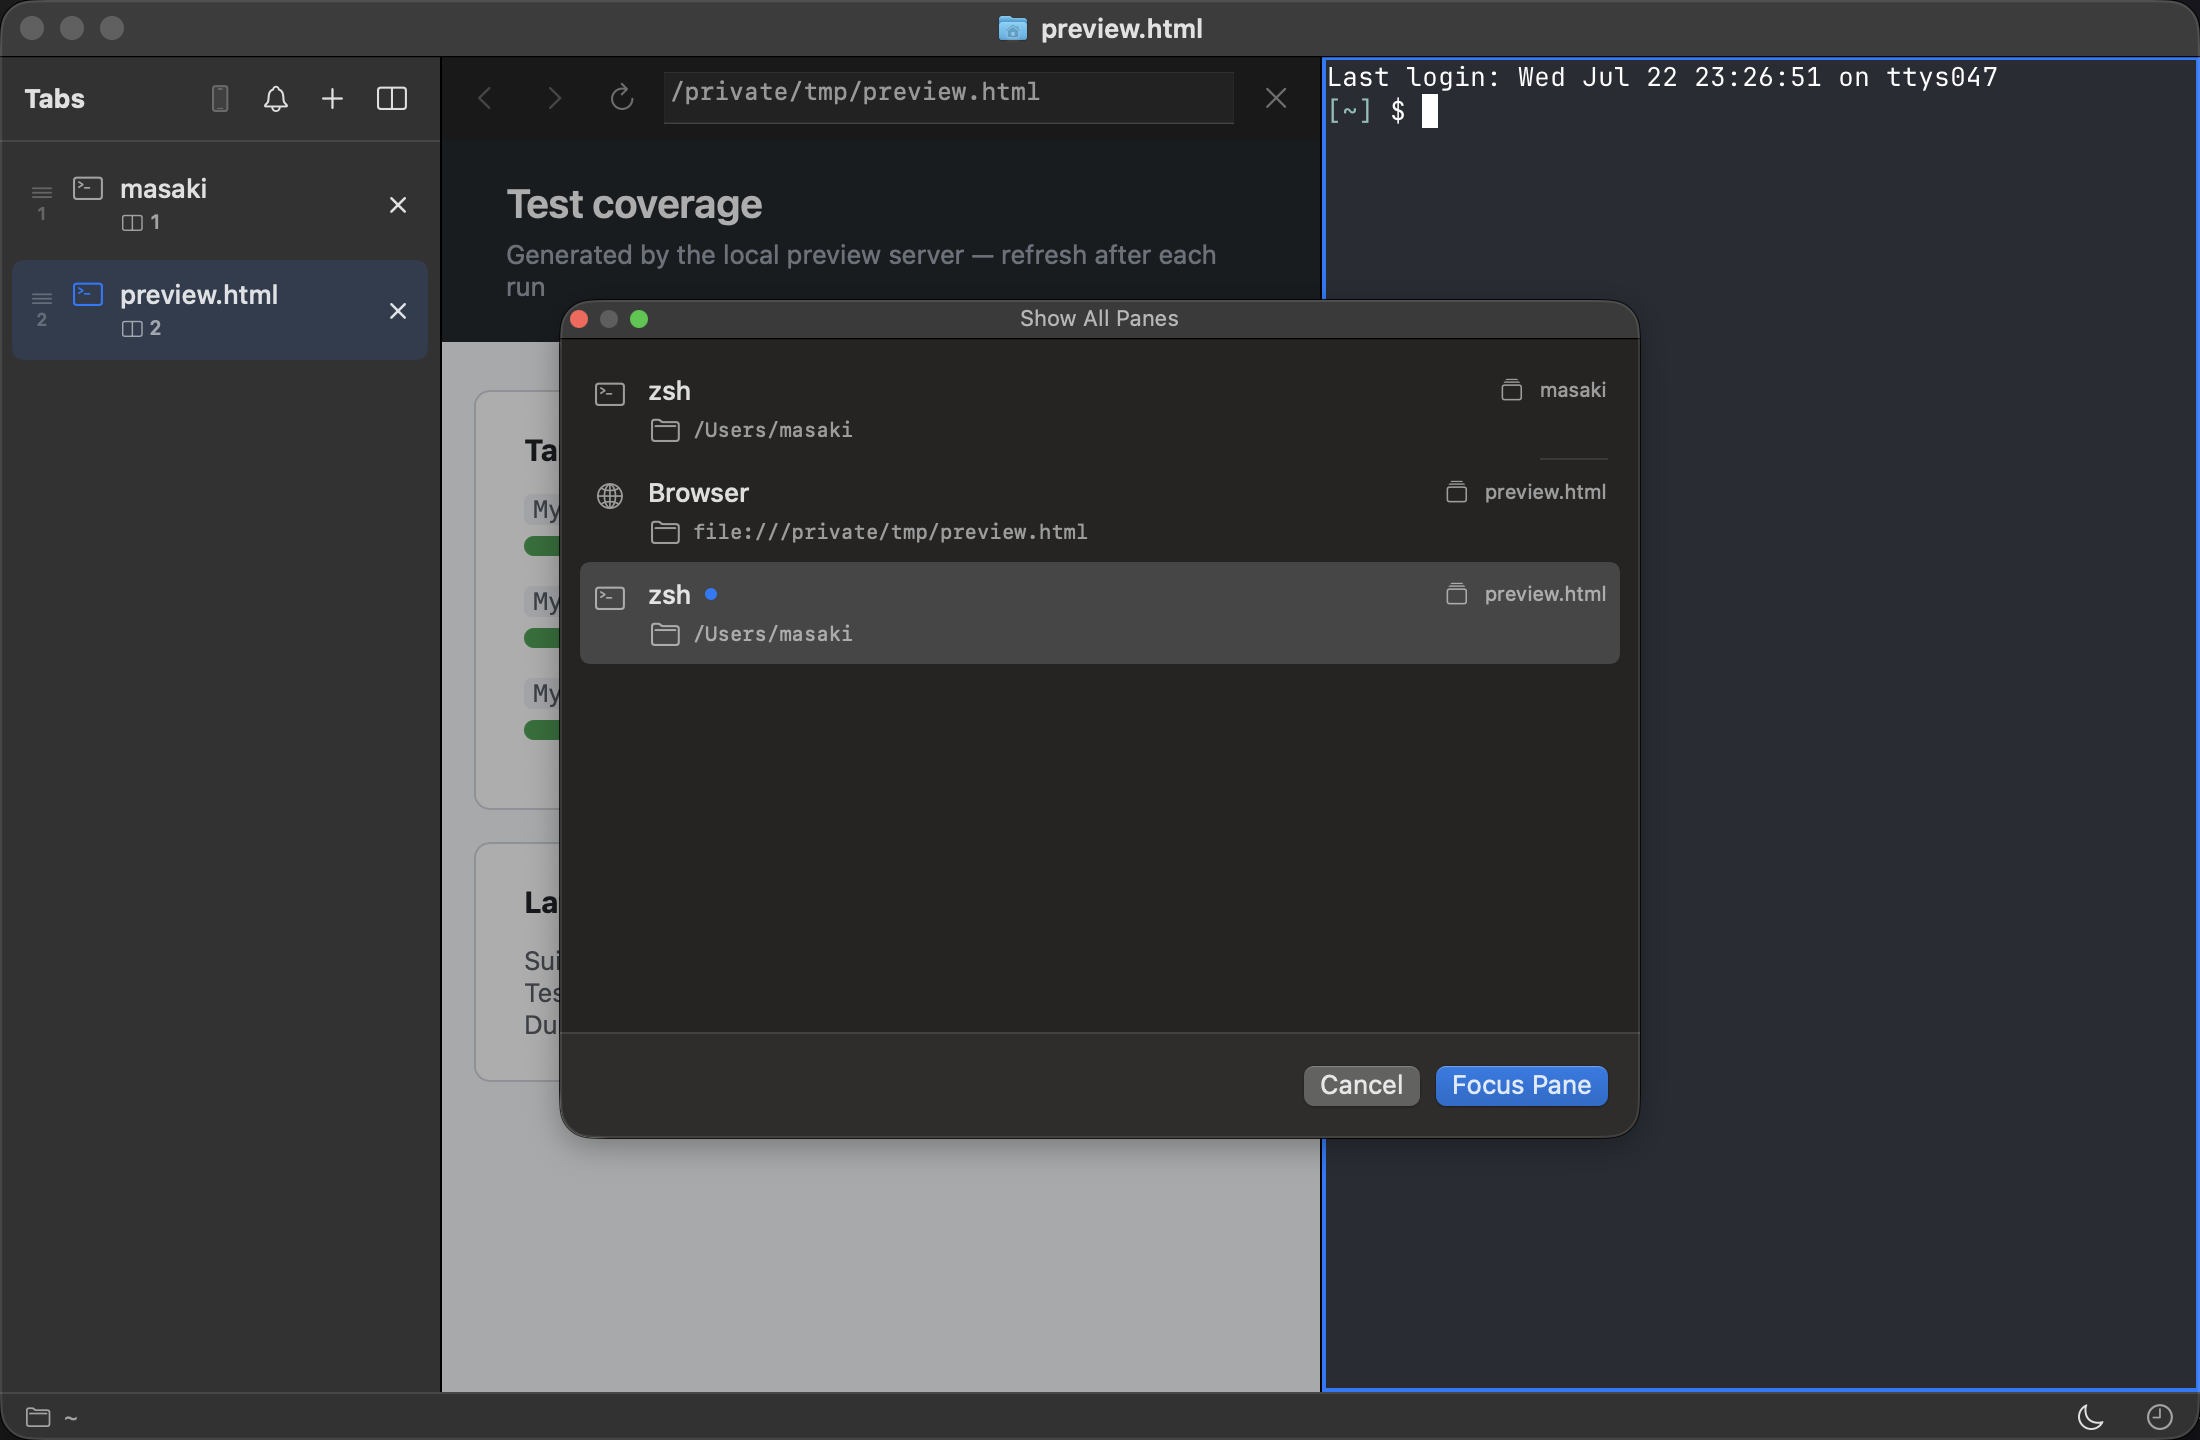Click the masaki tab terminal icon
The height and width of the screenshot is (1440, 2200).
pyautogui.click(x=88, y=188)
